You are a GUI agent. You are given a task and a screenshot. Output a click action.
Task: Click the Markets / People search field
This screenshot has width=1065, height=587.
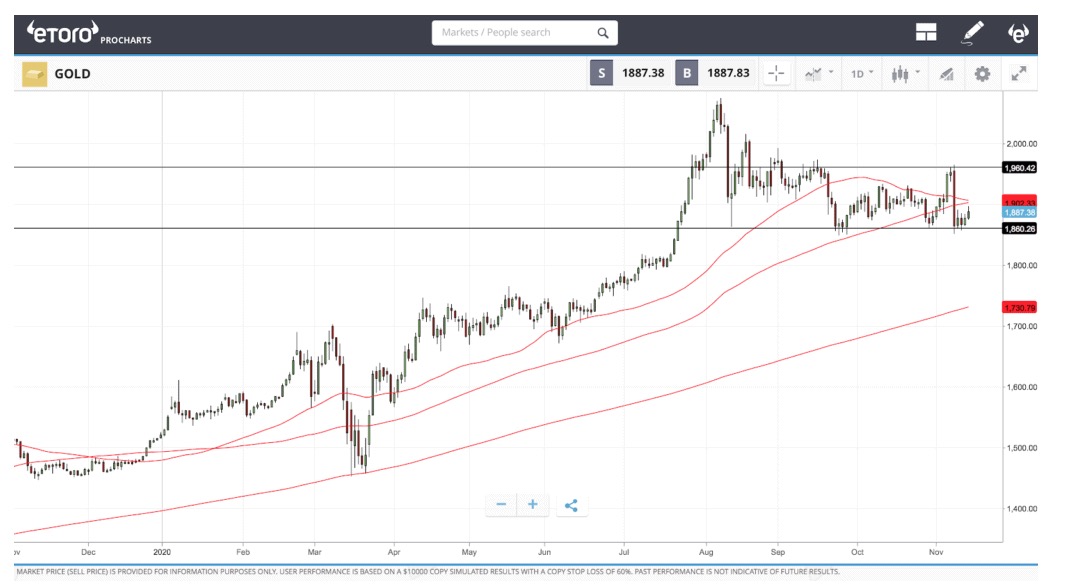click(x=514, y=33)
